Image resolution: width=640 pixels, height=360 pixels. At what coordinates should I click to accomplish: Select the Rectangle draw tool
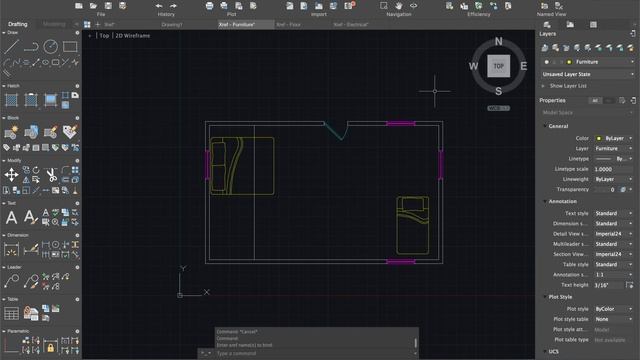(x=70, y=47)
